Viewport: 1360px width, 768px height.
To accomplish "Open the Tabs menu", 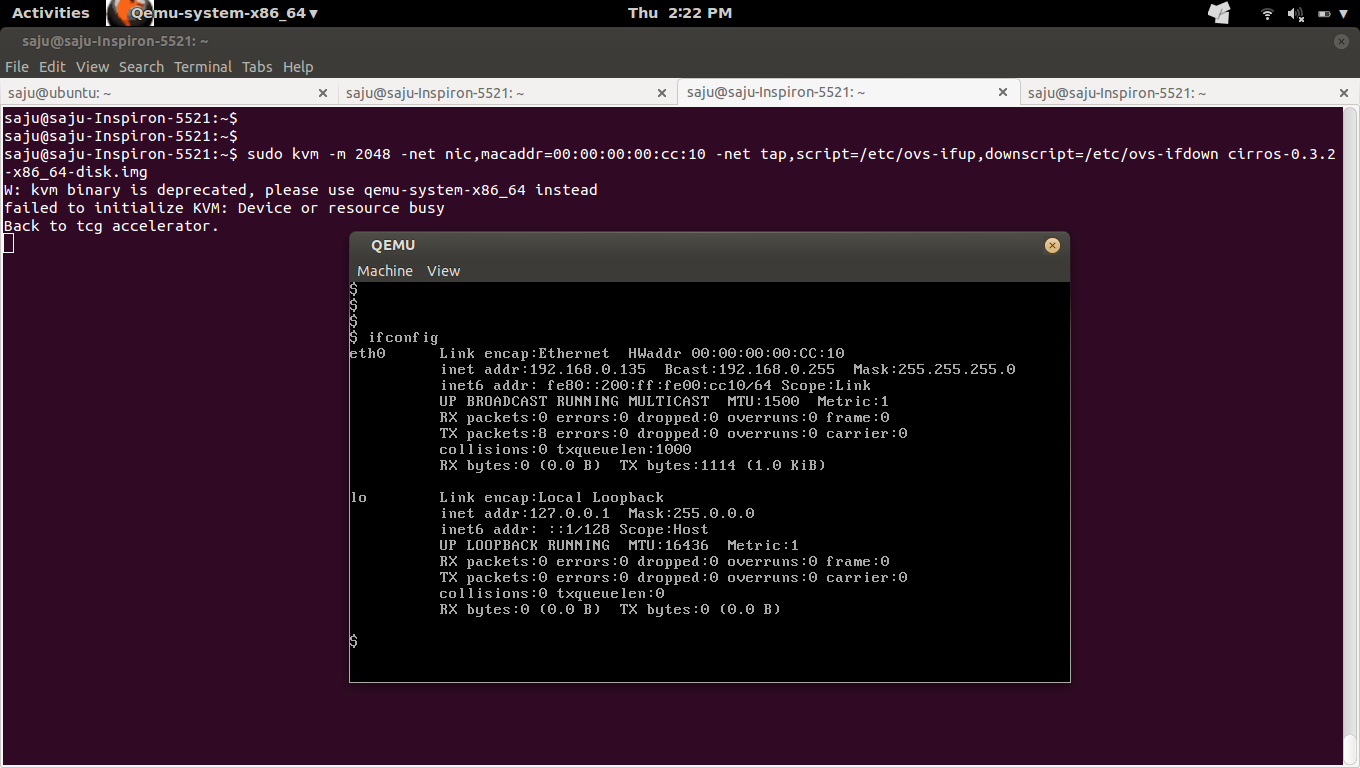I will pyautogui.click(x=257, y=67).
